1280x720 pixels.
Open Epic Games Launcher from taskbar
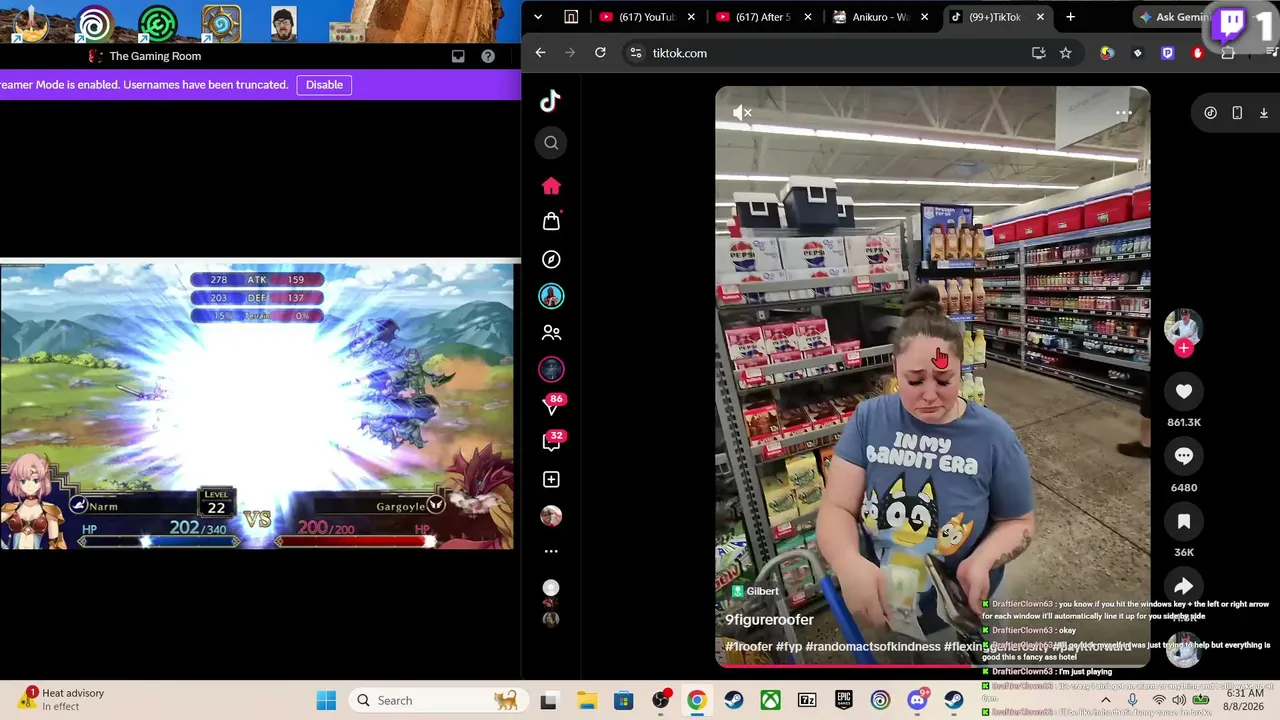[x=844, y=700]
